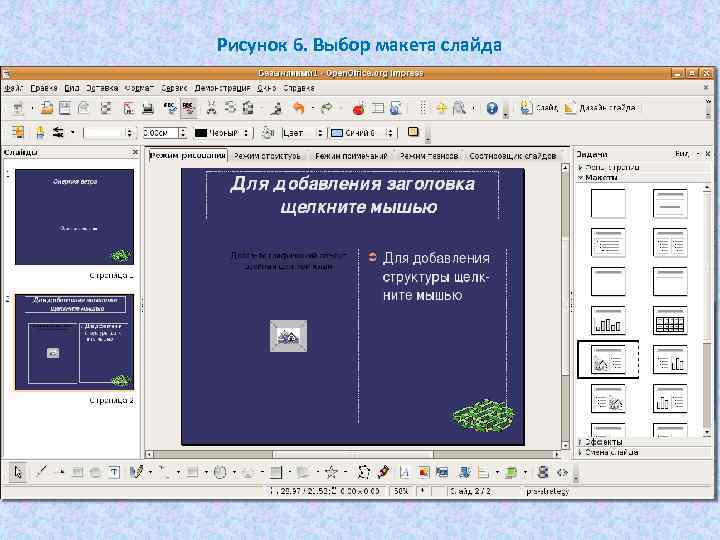720x540 pixels.
Task: Switch to Режим структуры tab
Action: click(x=267, y=156)
